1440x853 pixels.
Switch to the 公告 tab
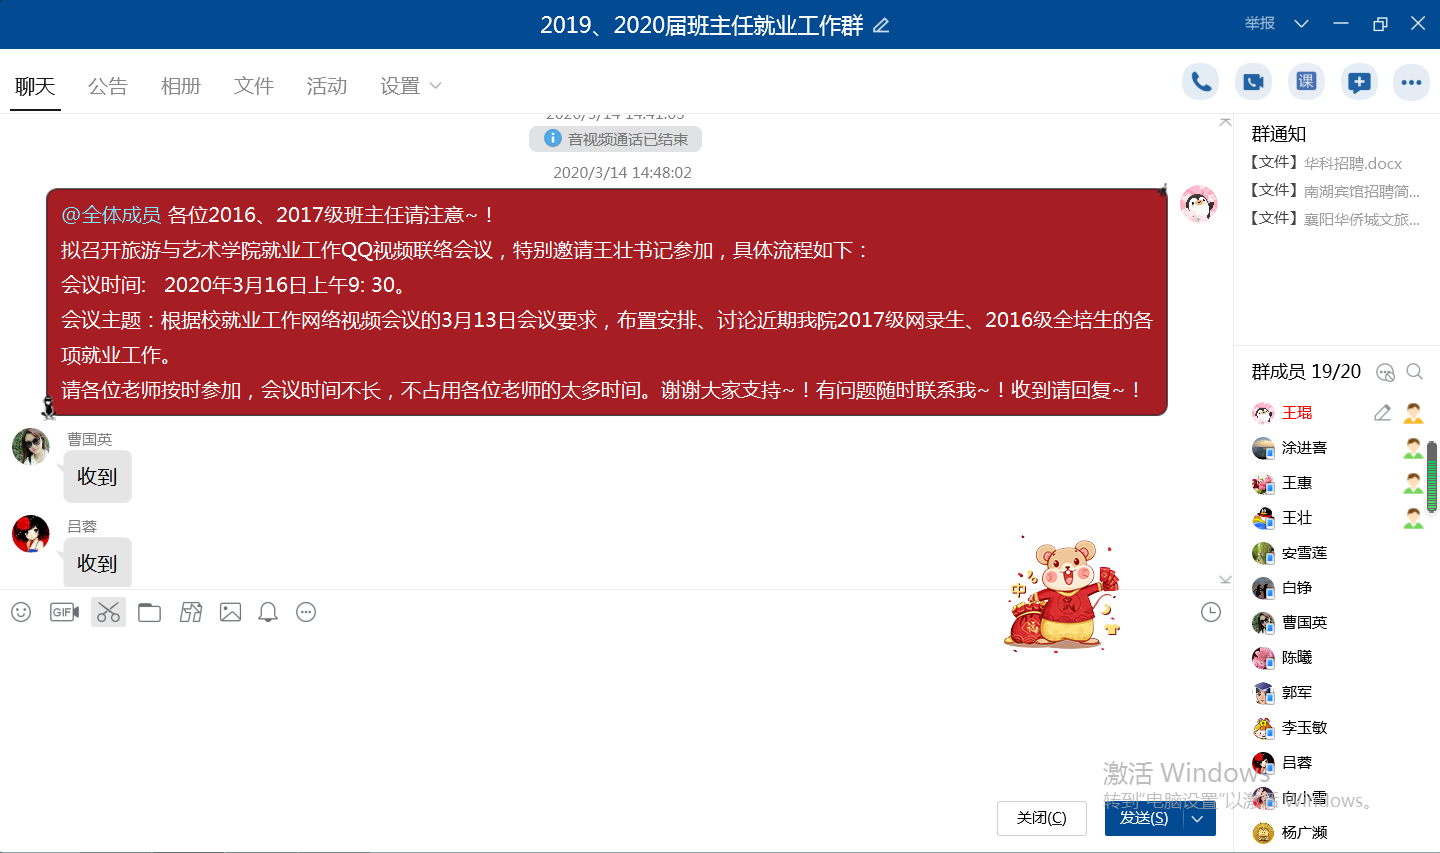(108, 87)
